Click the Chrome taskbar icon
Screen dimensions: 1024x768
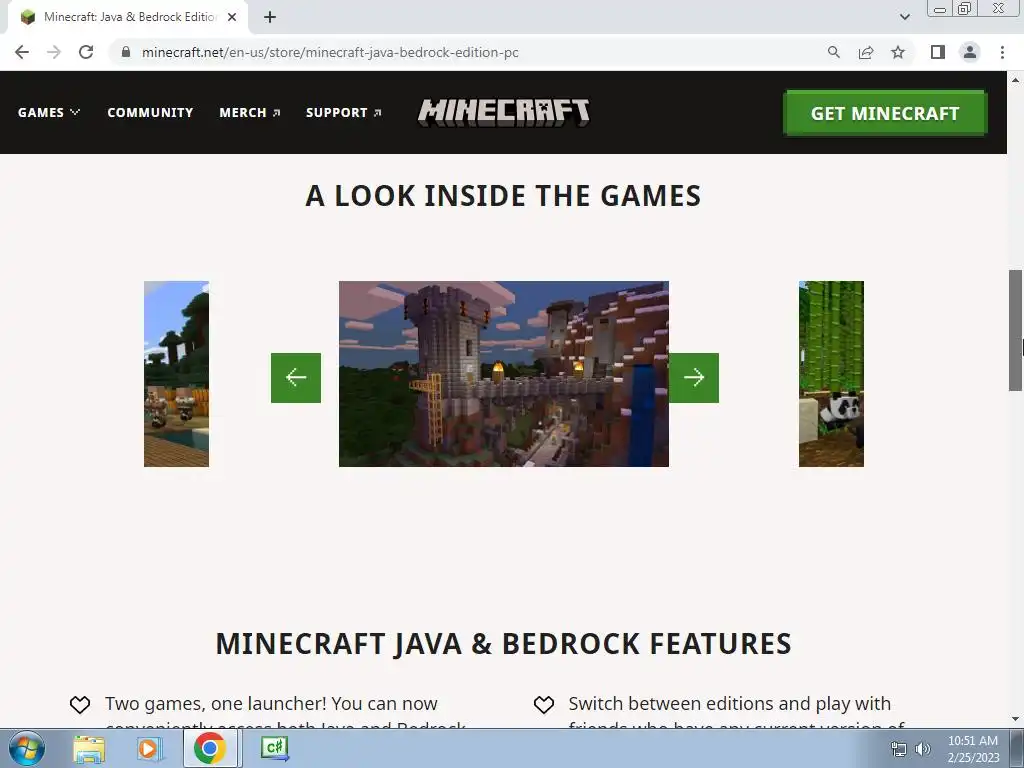tap(210, 748)
